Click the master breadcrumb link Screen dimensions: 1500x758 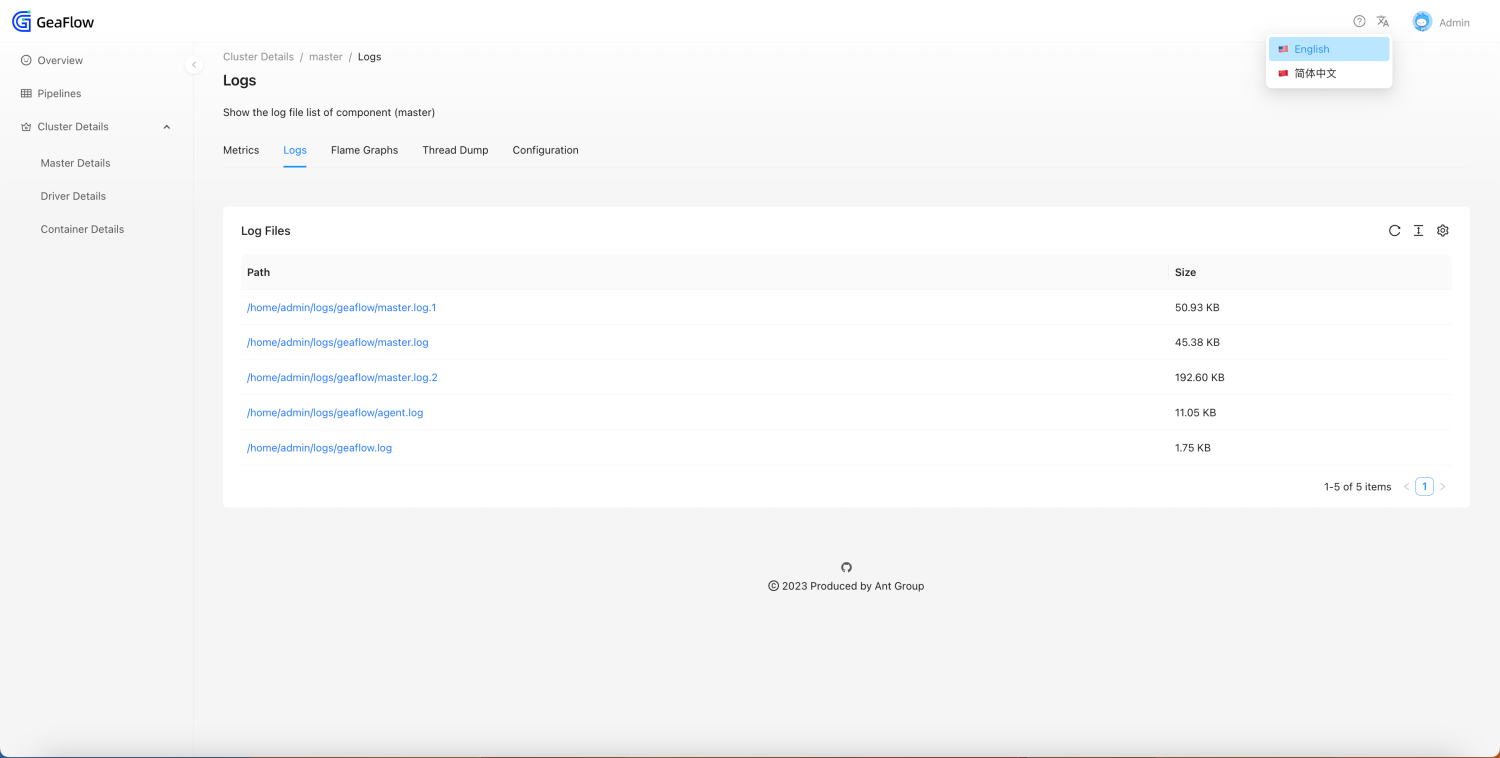(325, 56)
